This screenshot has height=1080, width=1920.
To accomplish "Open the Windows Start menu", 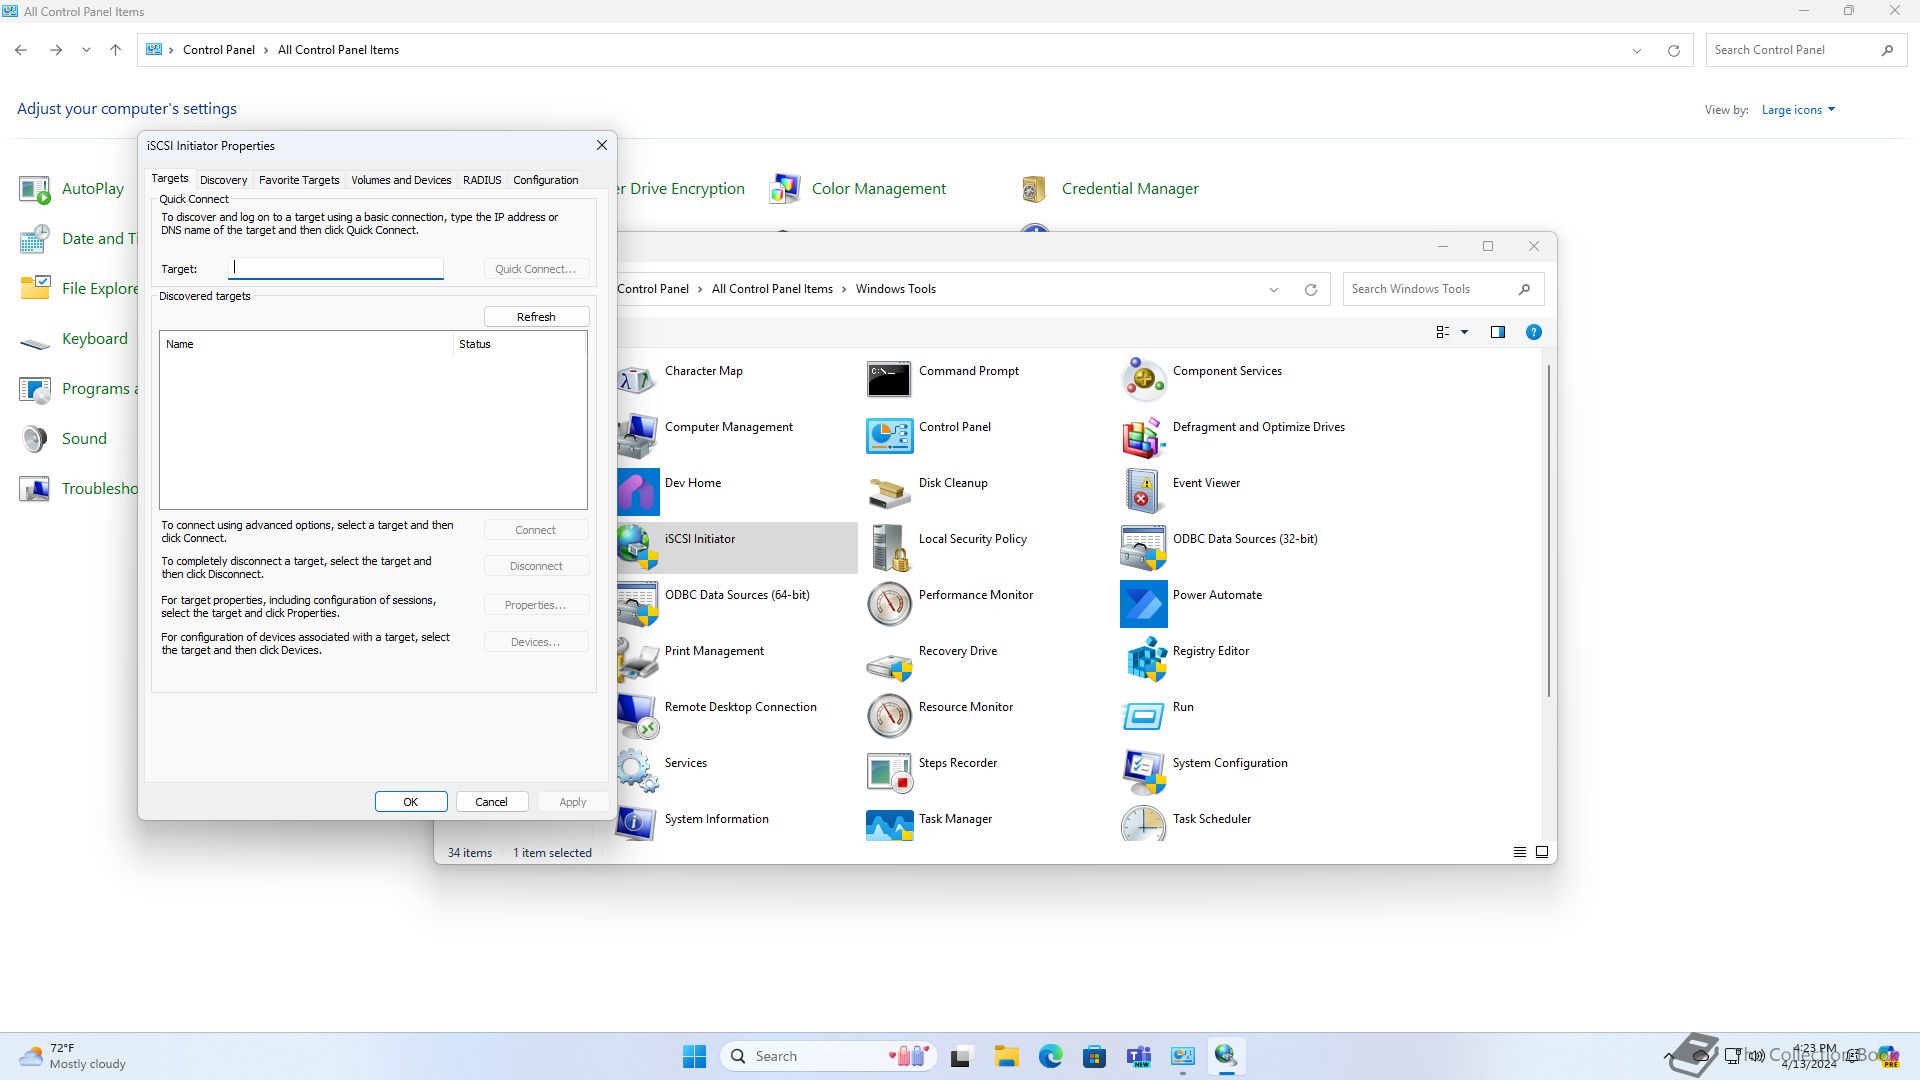I will coord(694,1056).
